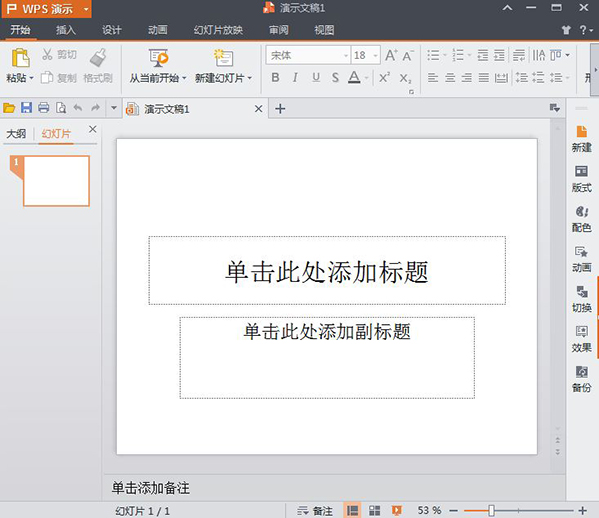Open the 从当前开始 dropdown arrow
The height and width of the screenshot is (518, 599).
pos(184,78)
